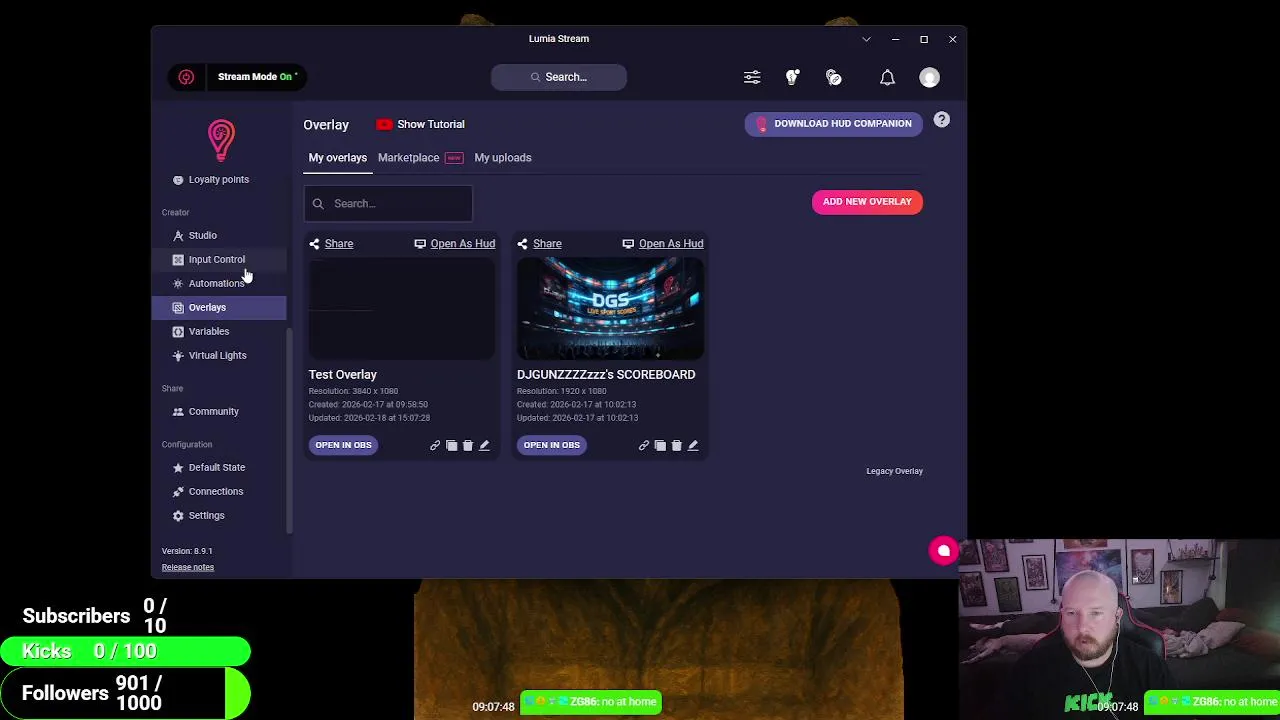This screenshot has width=1280, height=720.
Task: Click the Kicks 0 / 100 bar
Action: click(x=125, y=652)
